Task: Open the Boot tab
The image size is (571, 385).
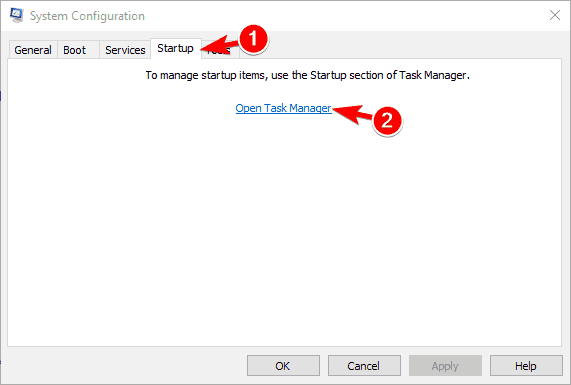Action: coord(75,50)
